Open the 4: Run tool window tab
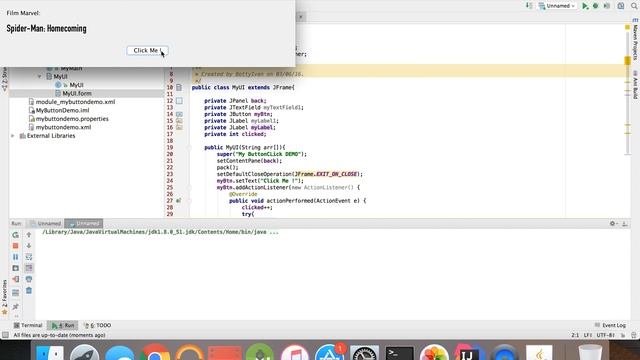 pos(63,325)
